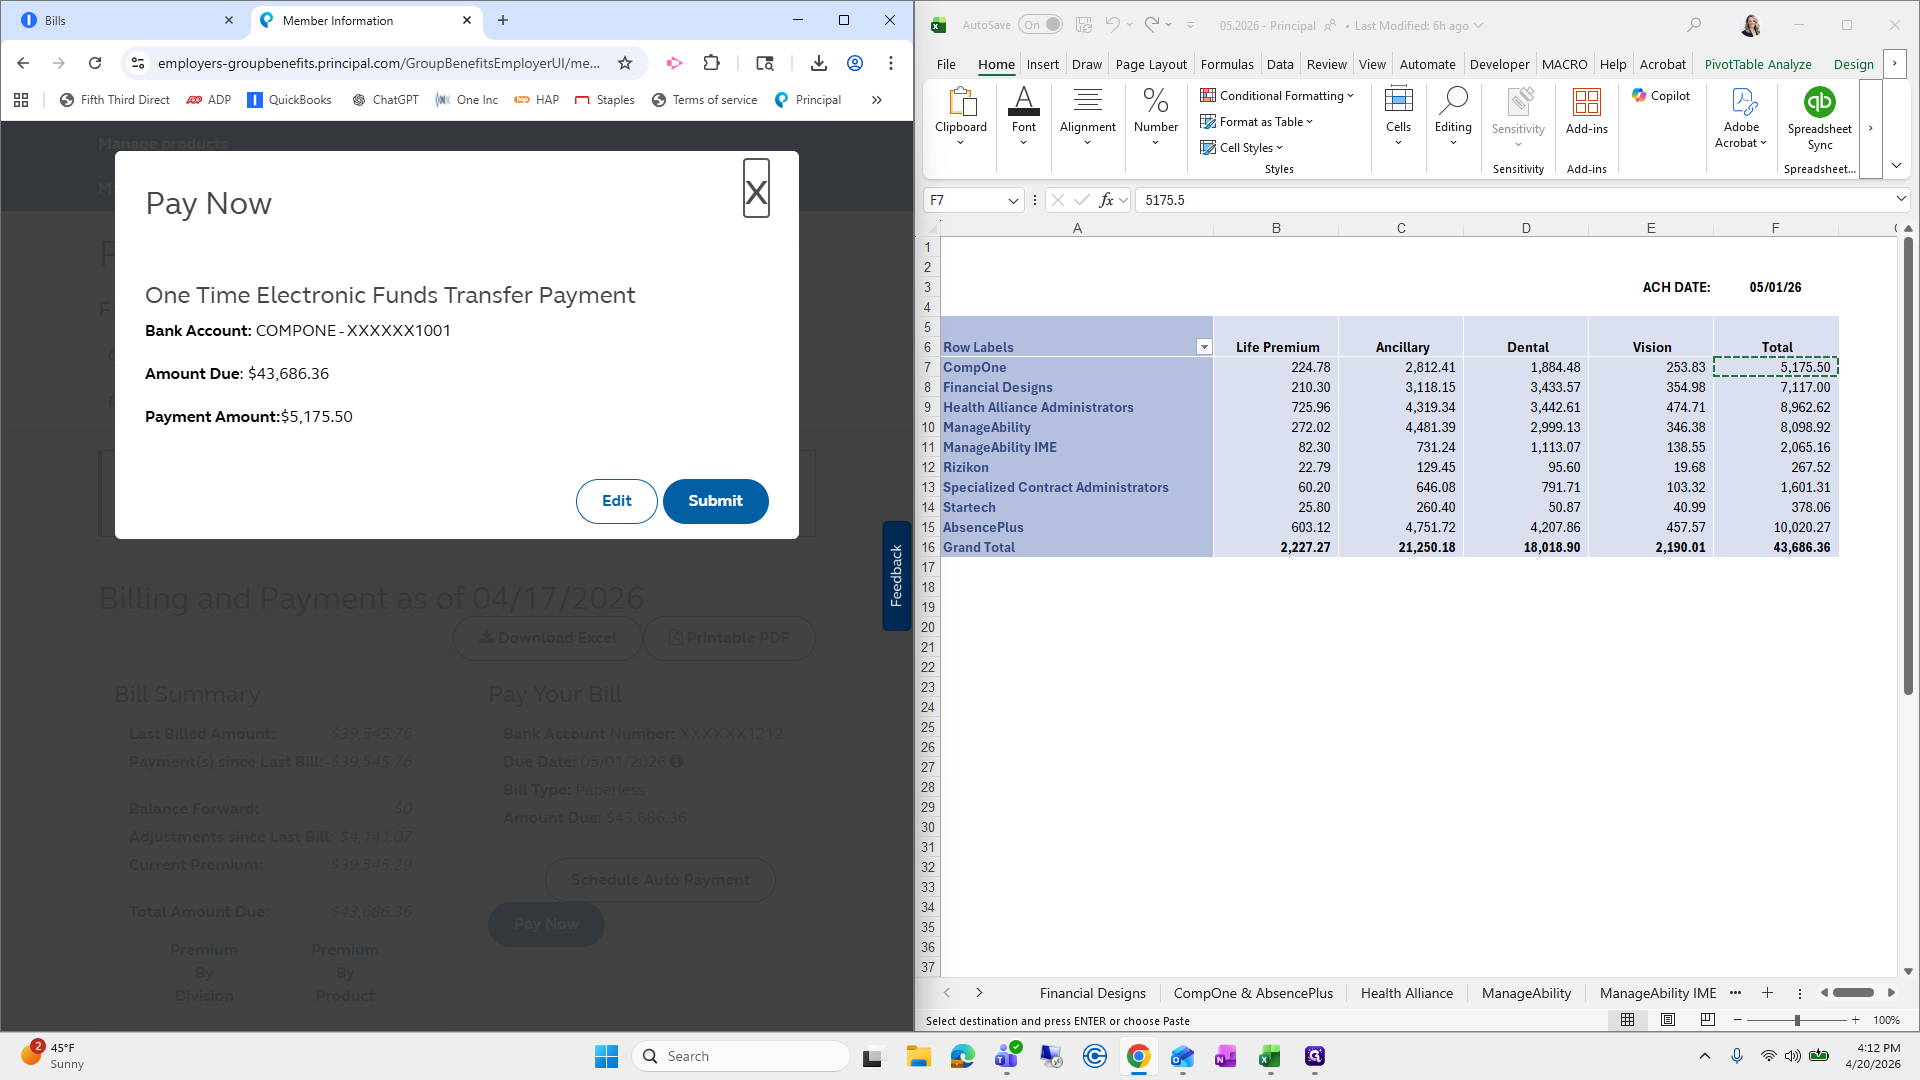Click the Submit payment button
This screenshot has height=1080, width=1920.
pyautogui.click(x=715, y=501)
